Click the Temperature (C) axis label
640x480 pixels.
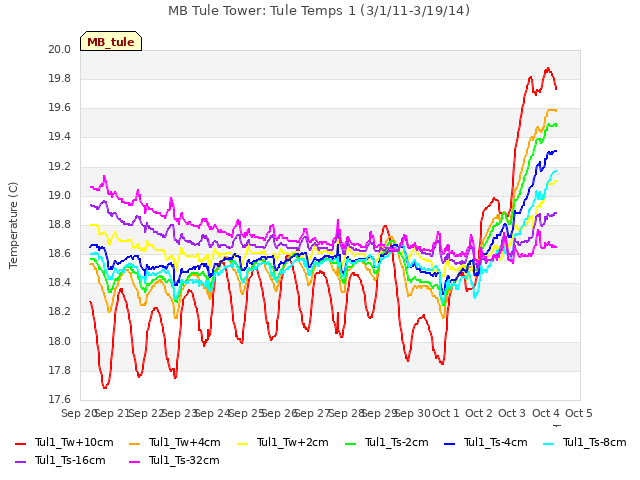click(13, 225)
